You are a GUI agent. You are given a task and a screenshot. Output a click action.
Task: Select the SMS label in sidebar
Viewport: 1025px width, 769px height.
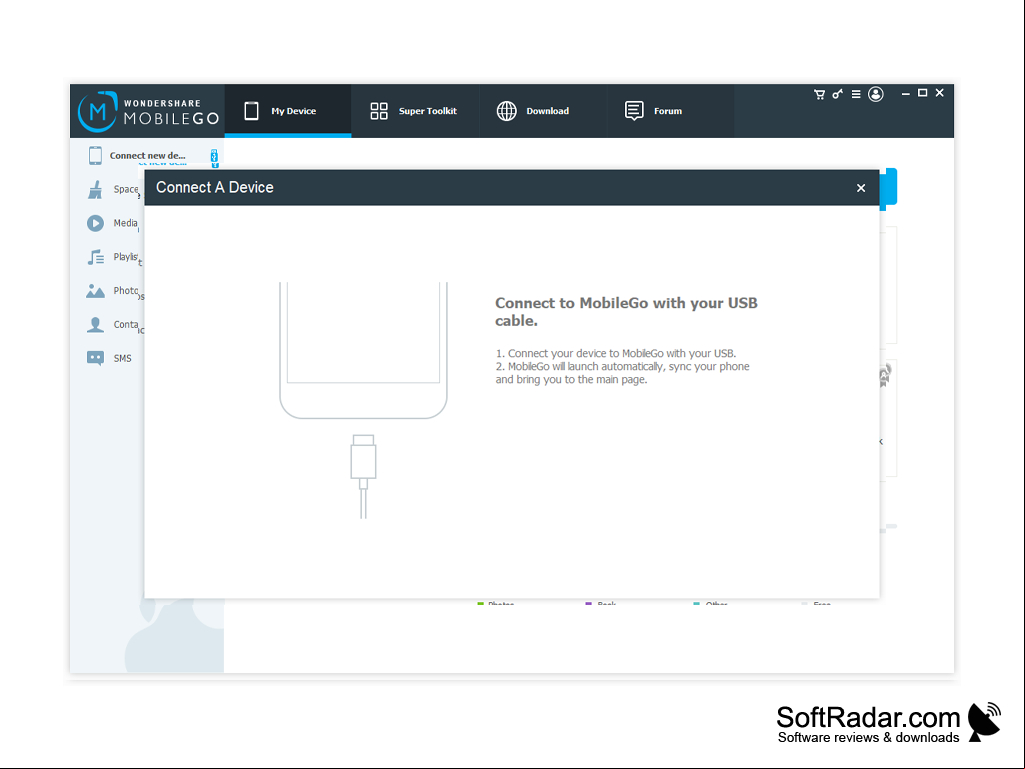click(x=122, y=358)
